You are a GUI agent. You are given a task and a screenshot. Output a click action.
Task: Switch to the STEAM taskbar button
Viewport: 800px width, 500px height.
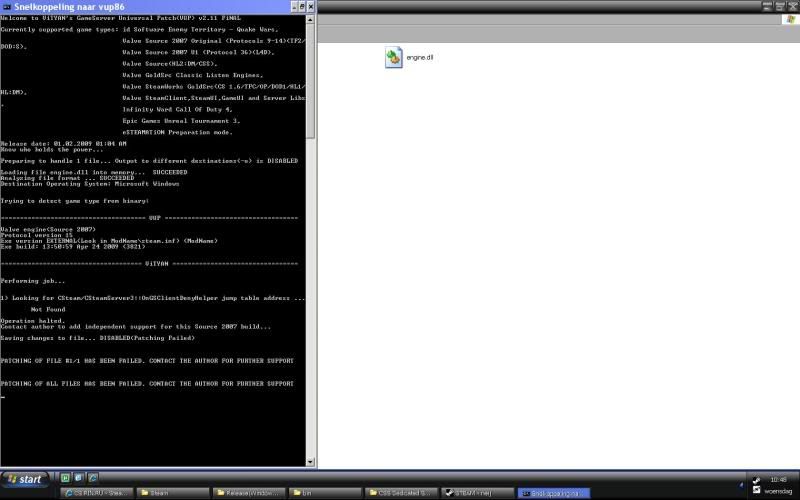pos(478,493)
